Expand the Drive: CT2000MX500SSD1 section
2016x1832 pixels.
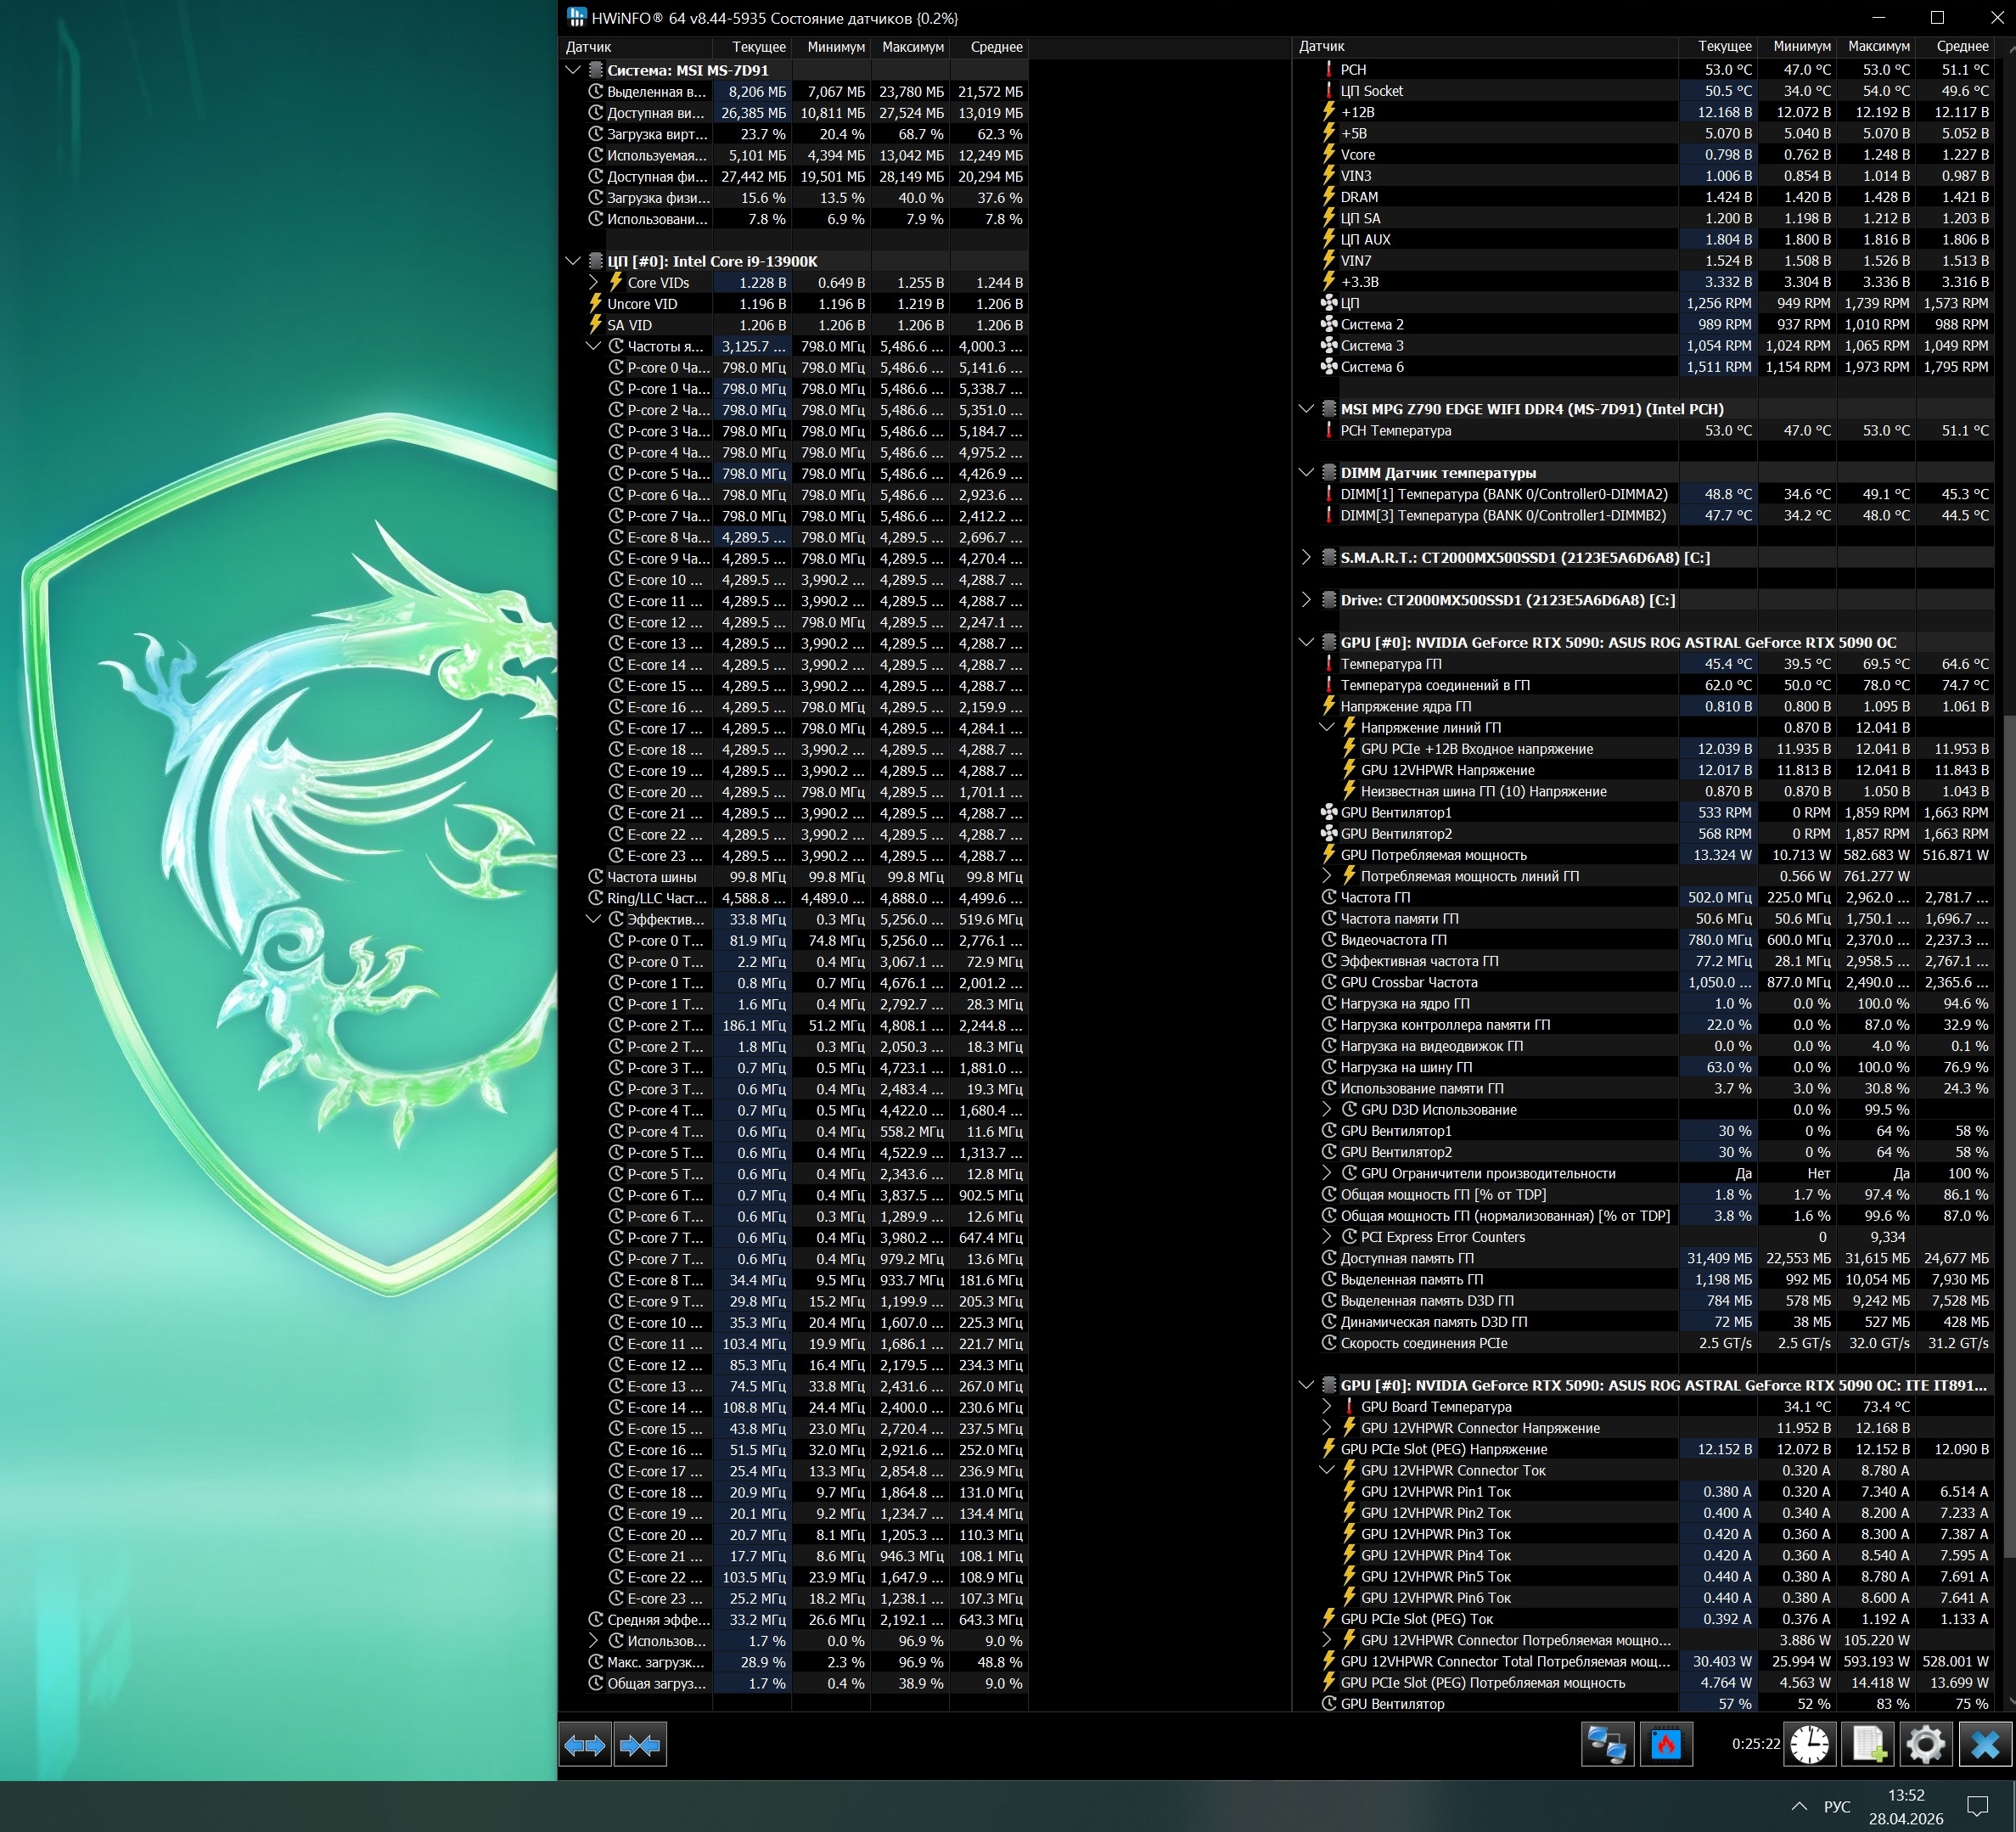(x=1306, y=600)
